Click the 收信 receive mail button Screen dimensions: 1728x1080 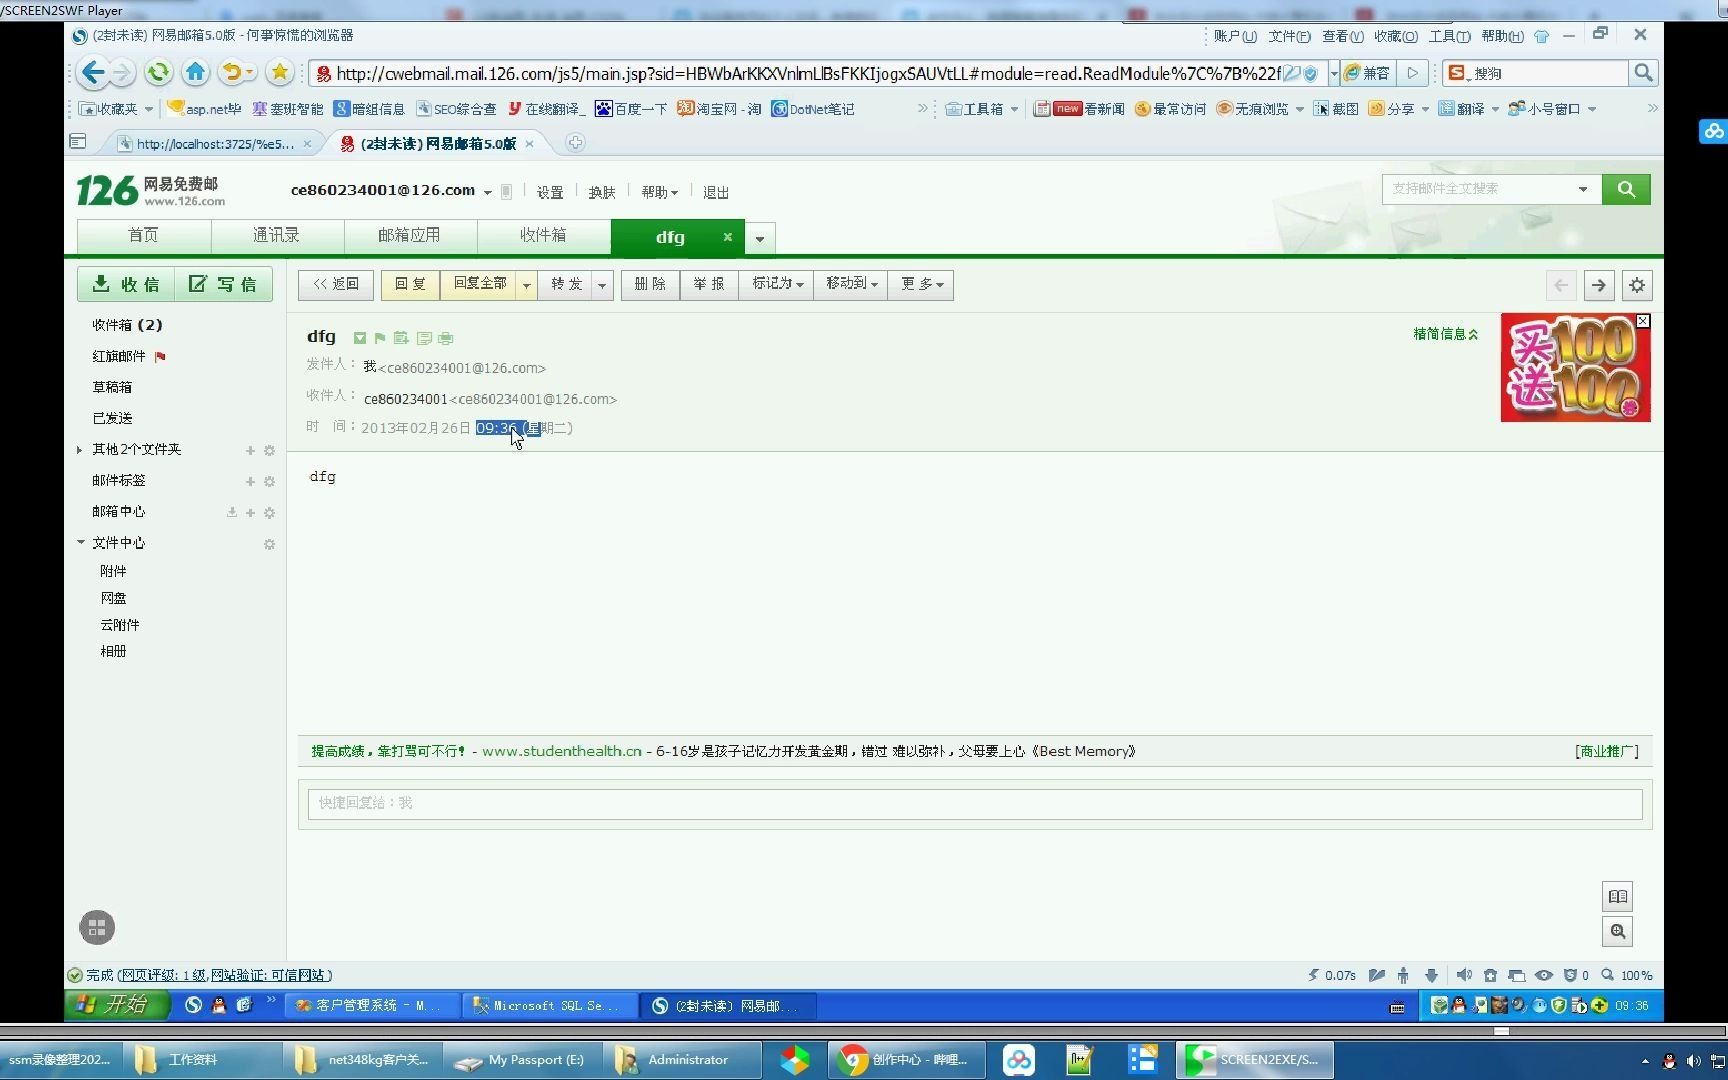pyautogui.click(x=127, y=285)
